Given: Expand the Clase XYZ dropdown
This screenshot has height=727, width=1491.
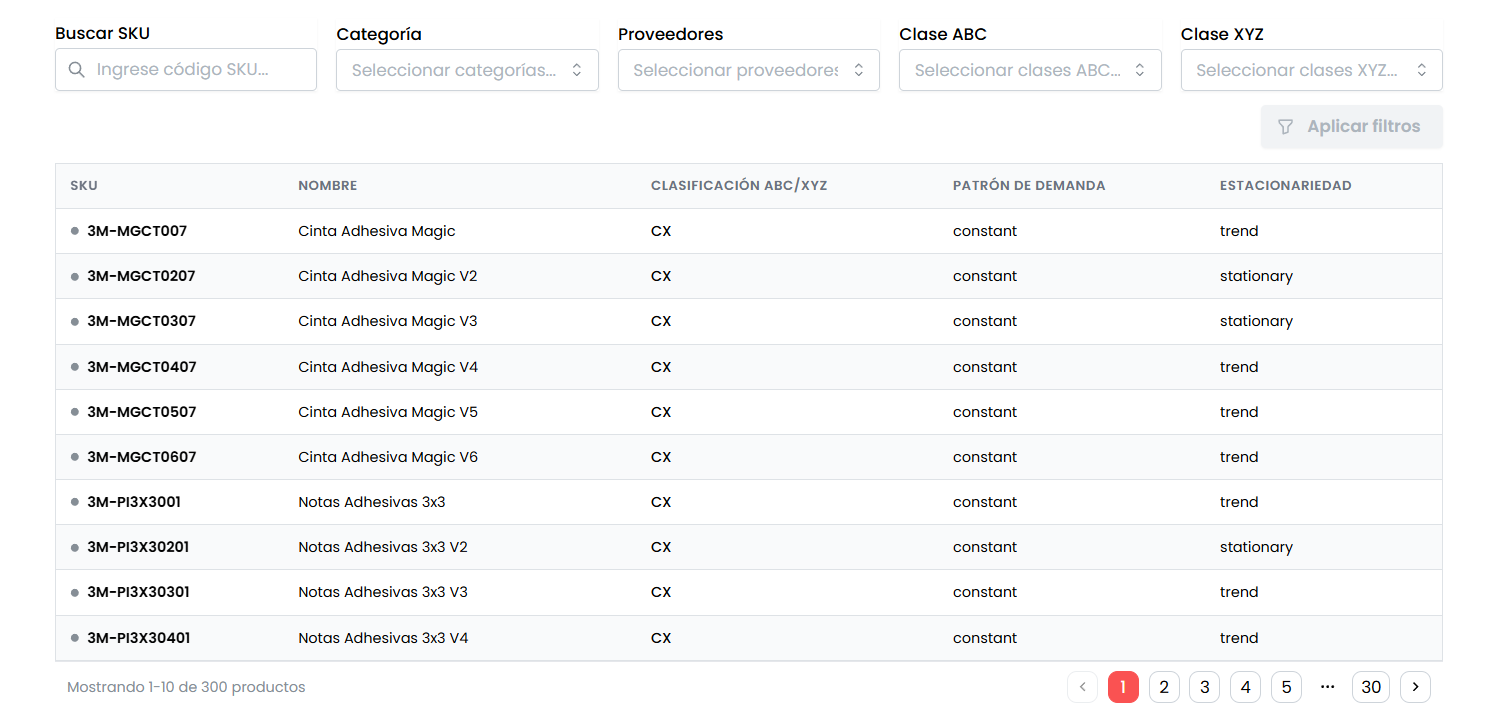Looking at the screenshot, I should [1311, 70].
